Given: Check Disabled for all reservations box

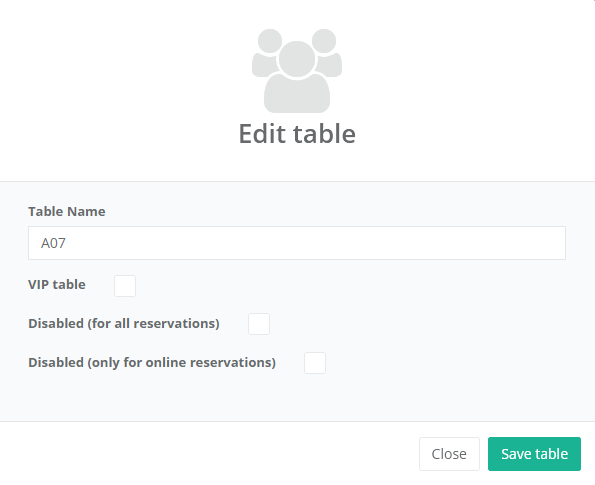Looking at the screenshot, I should [259, 324].
